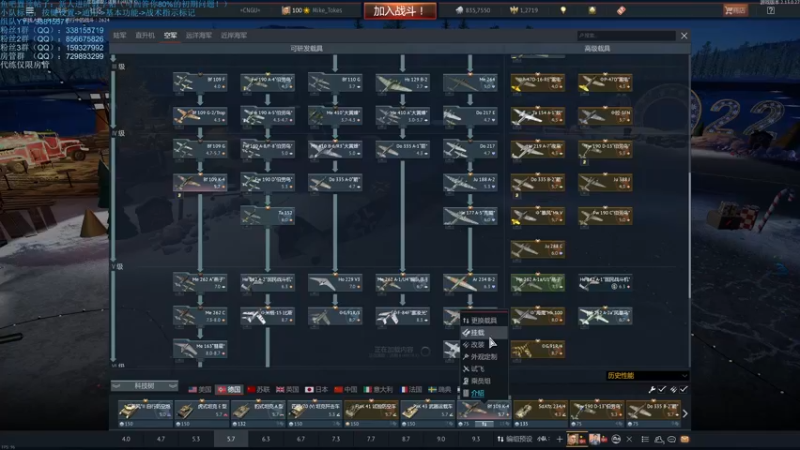Click the red 加入战斗 battle button
The height and width of the screenshot is (450, 800).
click(400, 11)
